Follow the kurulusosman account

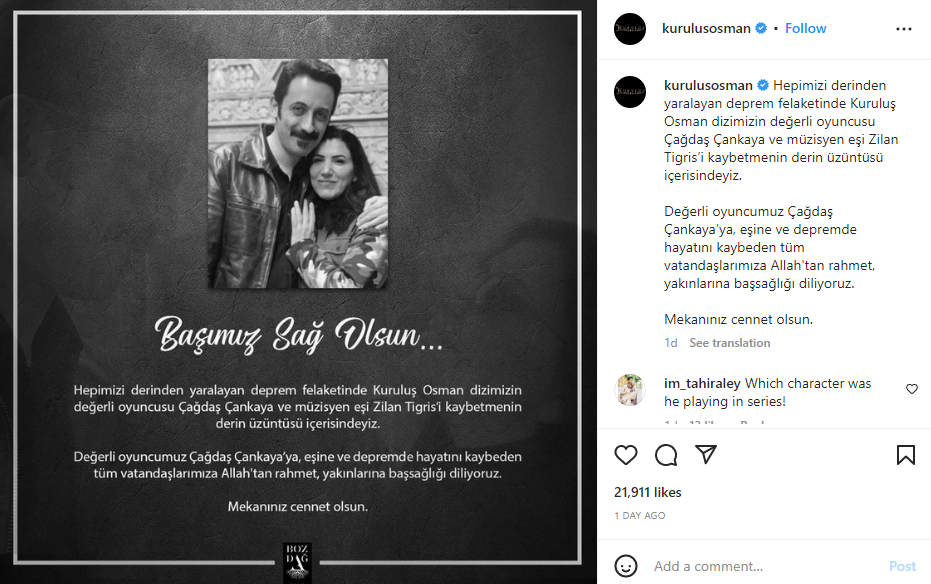805,28
